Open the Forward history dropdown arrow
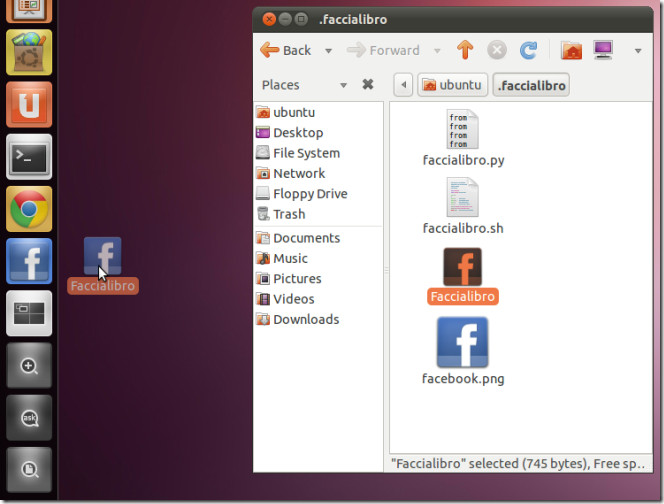 (437, 51)
